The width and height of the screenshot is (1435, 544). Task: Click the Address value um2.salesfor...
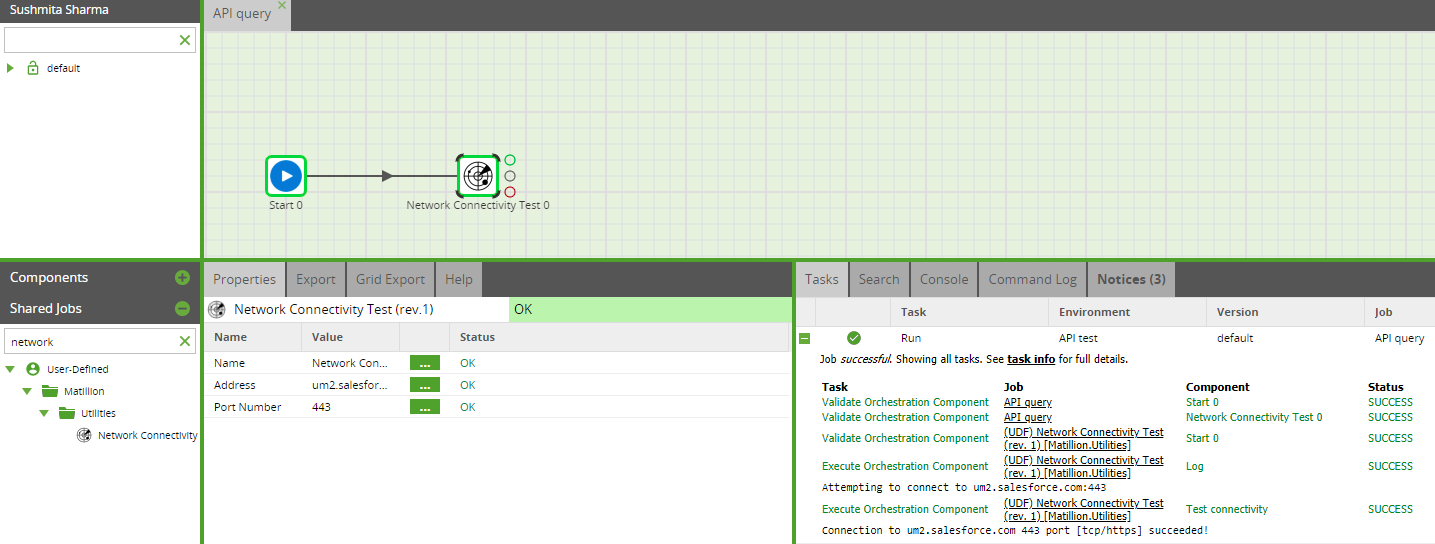point(350,385)
